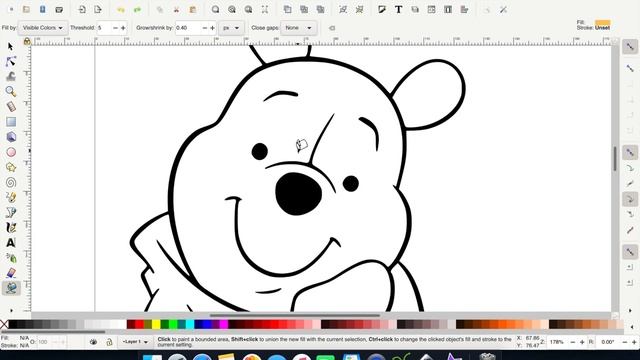Select the Spray tool
The image size is (640, 360).
tap(11, 258)
